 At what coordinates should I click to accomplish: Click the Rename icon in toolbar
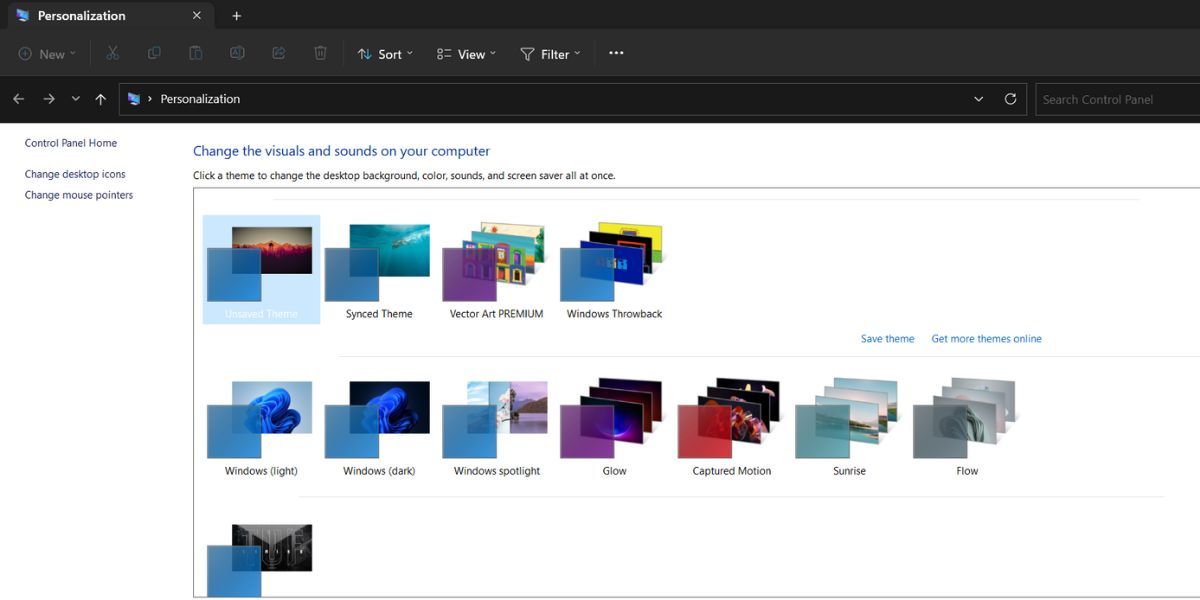237,54
